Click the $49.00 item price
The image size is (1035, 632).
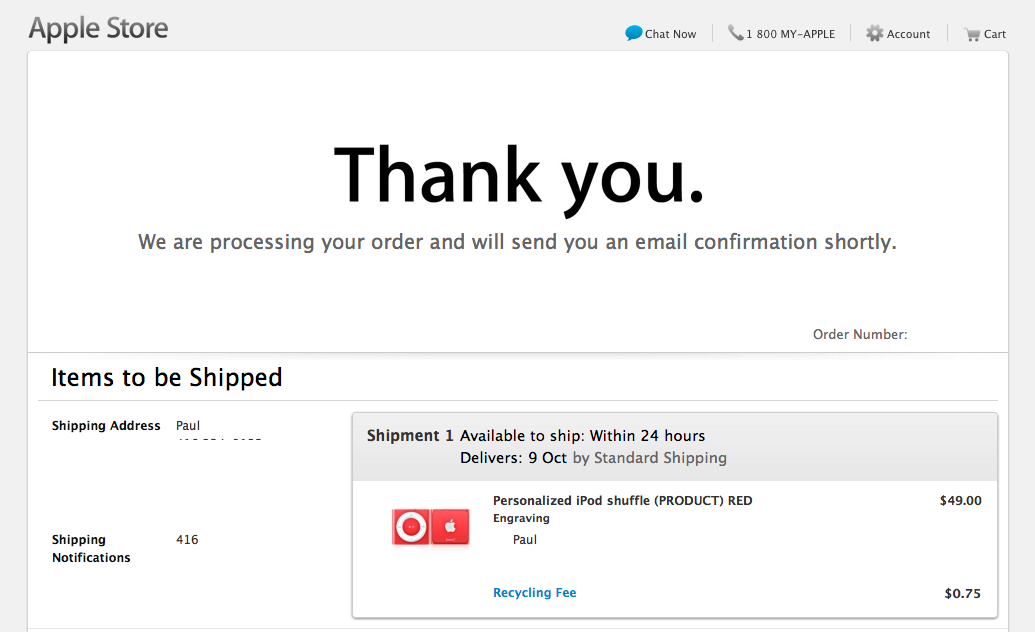pos(960,501)
